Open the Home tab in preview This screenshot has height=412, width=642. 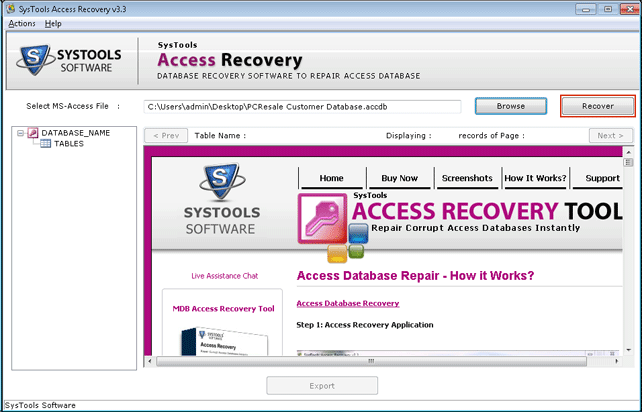[x=331, y=178]
